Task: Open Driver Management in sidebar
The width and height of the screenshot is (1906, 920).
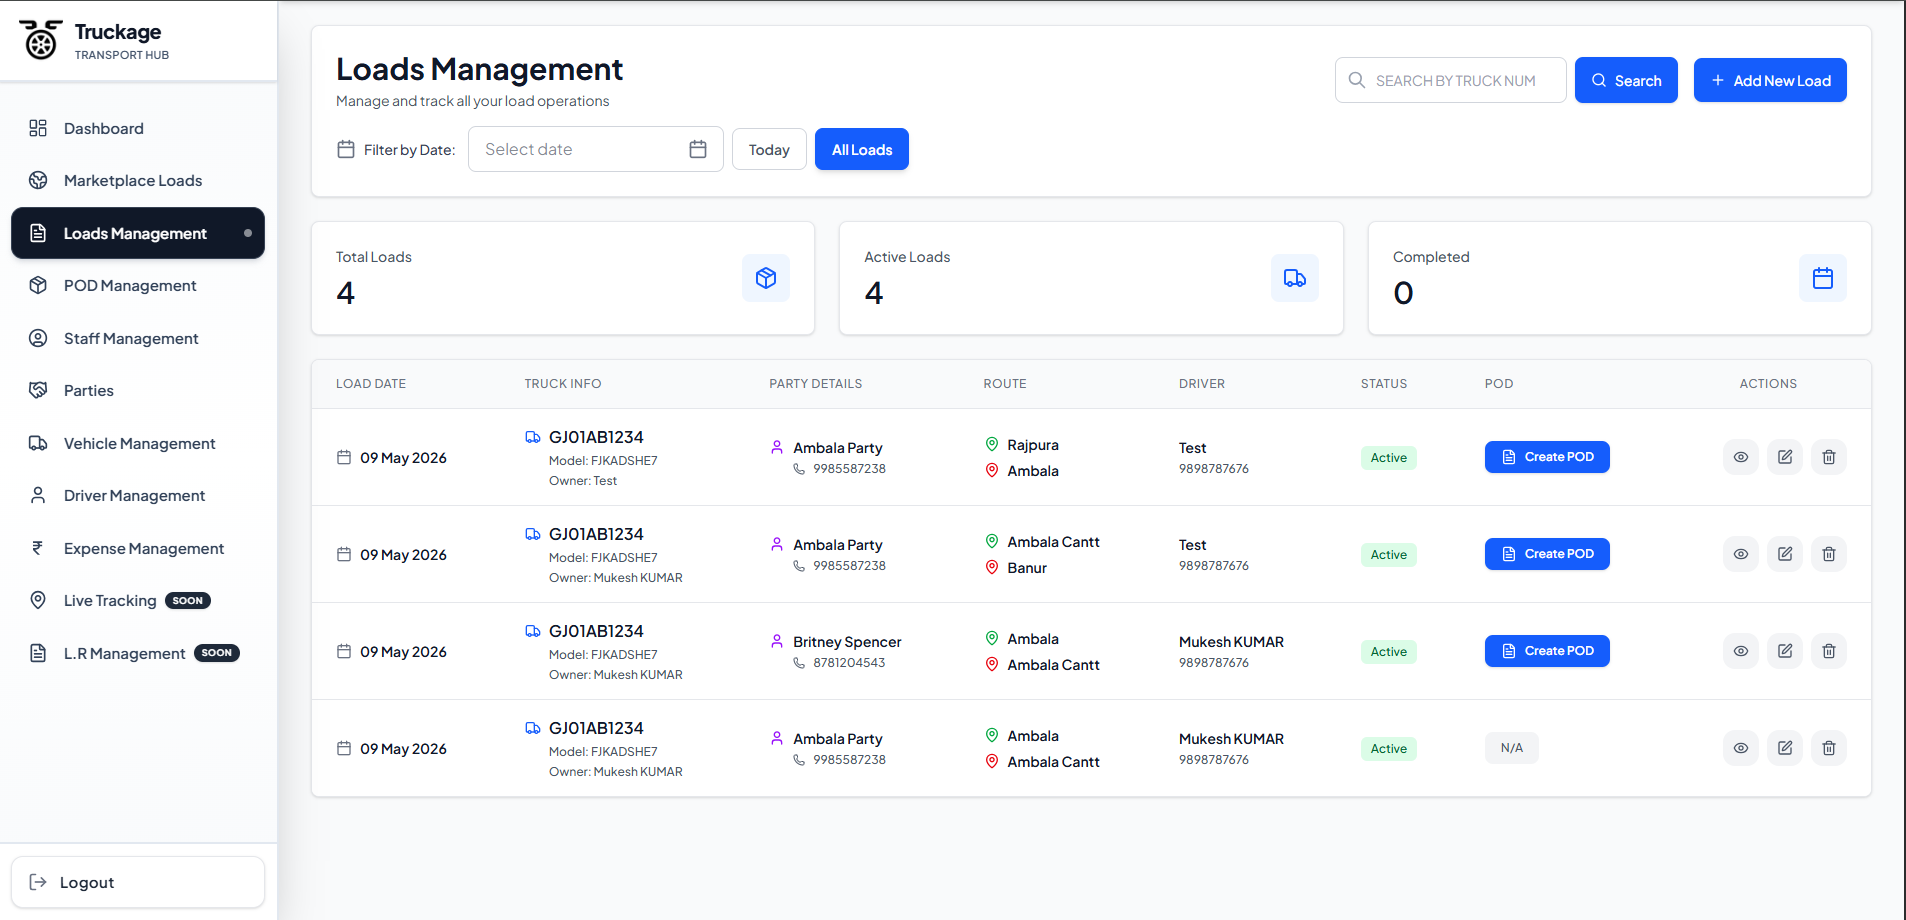Action: click(x=138, y=495)
